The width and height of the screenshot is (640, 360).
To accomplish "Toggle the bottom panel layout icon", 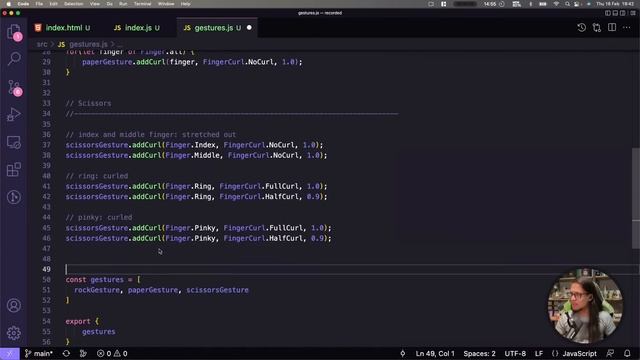I will 615,13.
